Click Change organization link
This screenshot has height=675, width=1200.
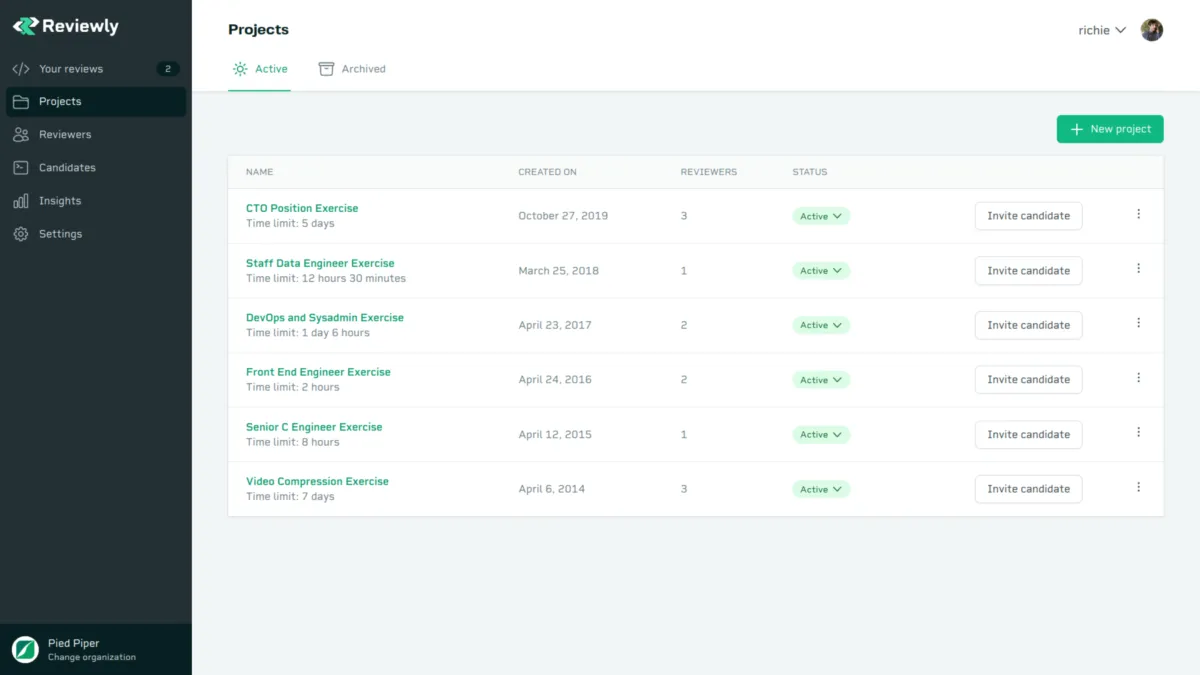click(x=92, y=657)
